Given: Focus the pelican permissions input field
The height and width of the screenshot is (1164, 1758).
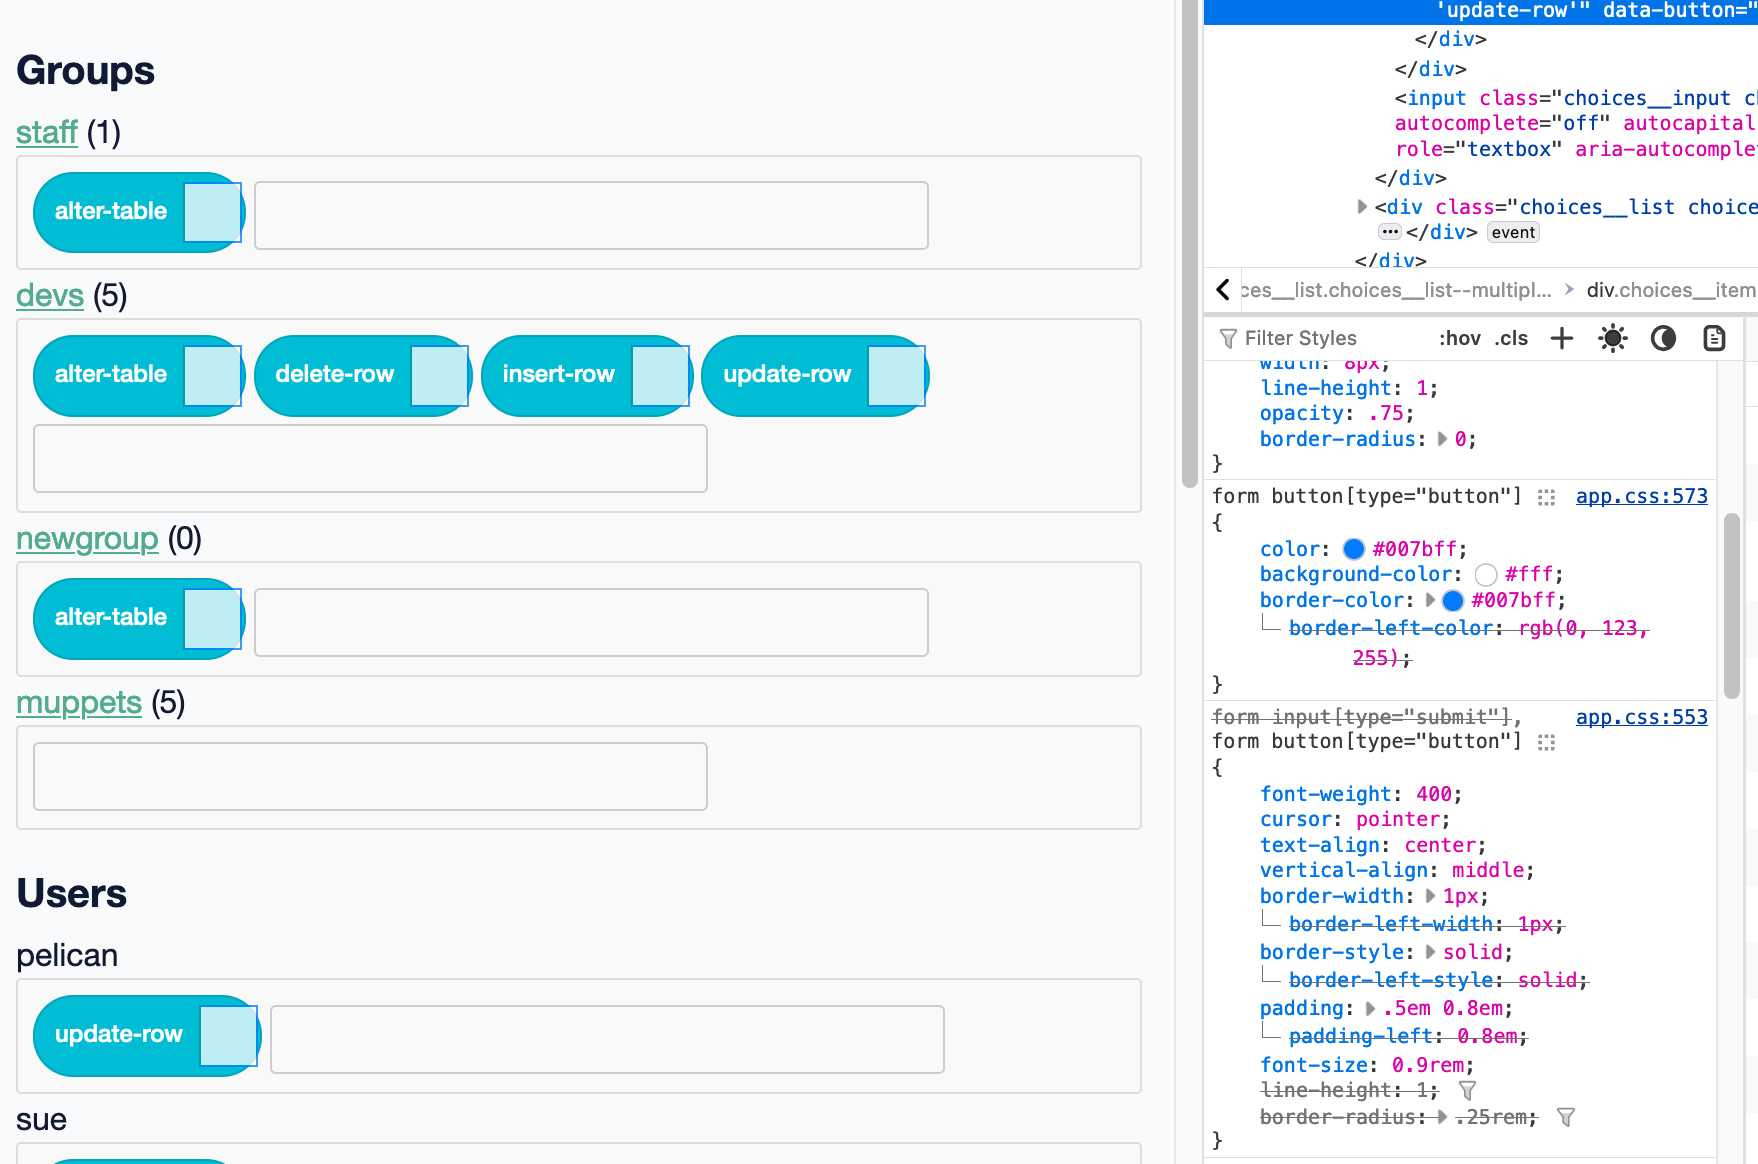Looking at the screenshot, I should point(607,1039).
